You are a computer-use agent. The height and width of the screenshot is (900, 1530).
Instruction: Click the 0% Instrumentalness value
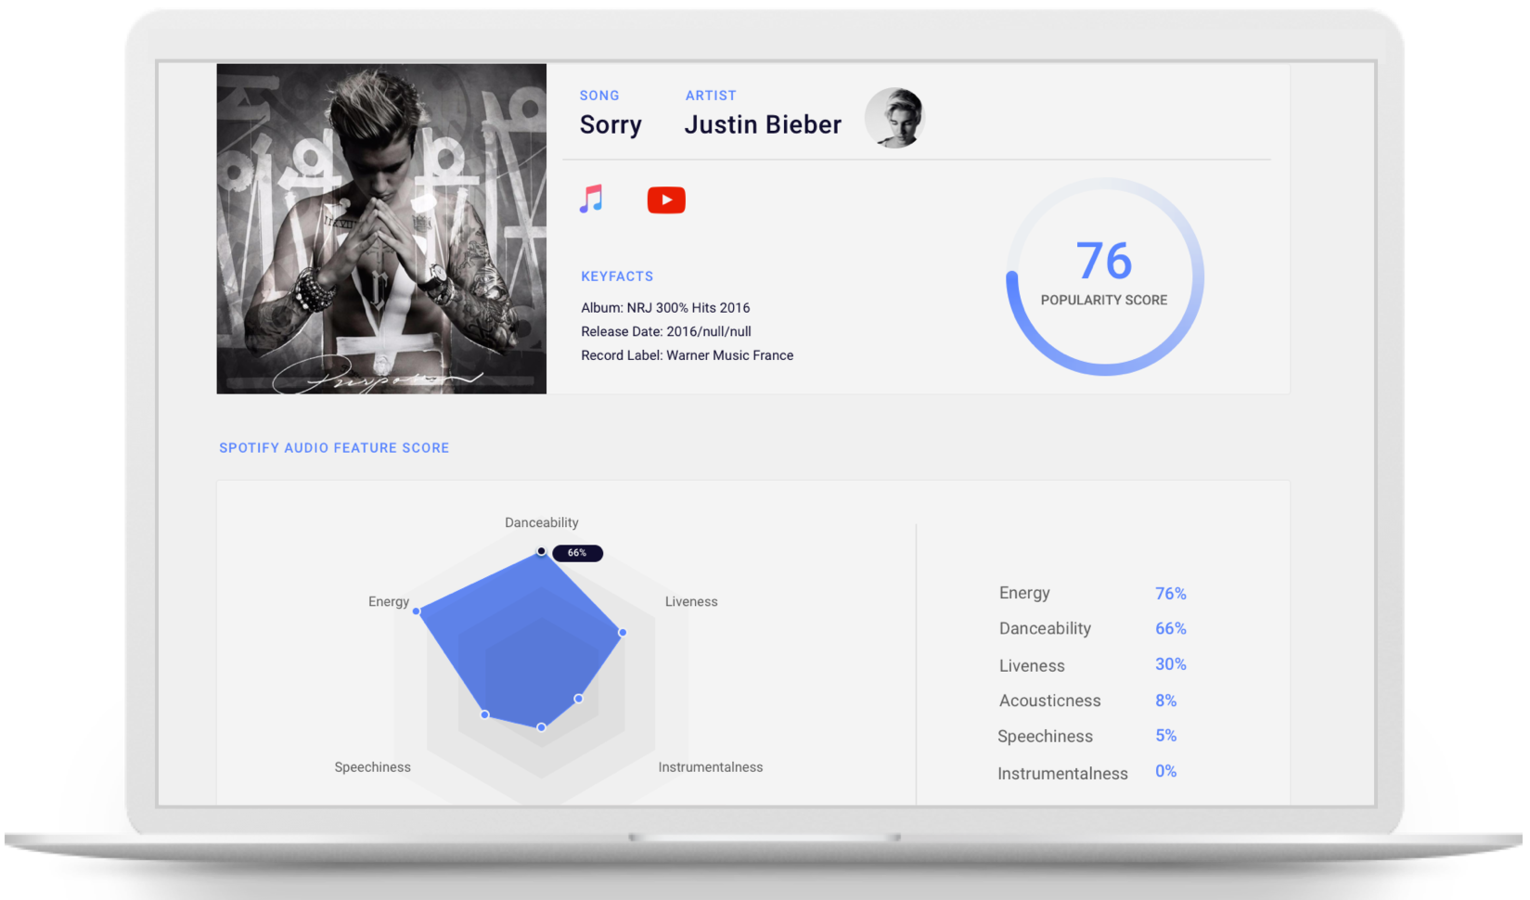[x=1165, y=772]
